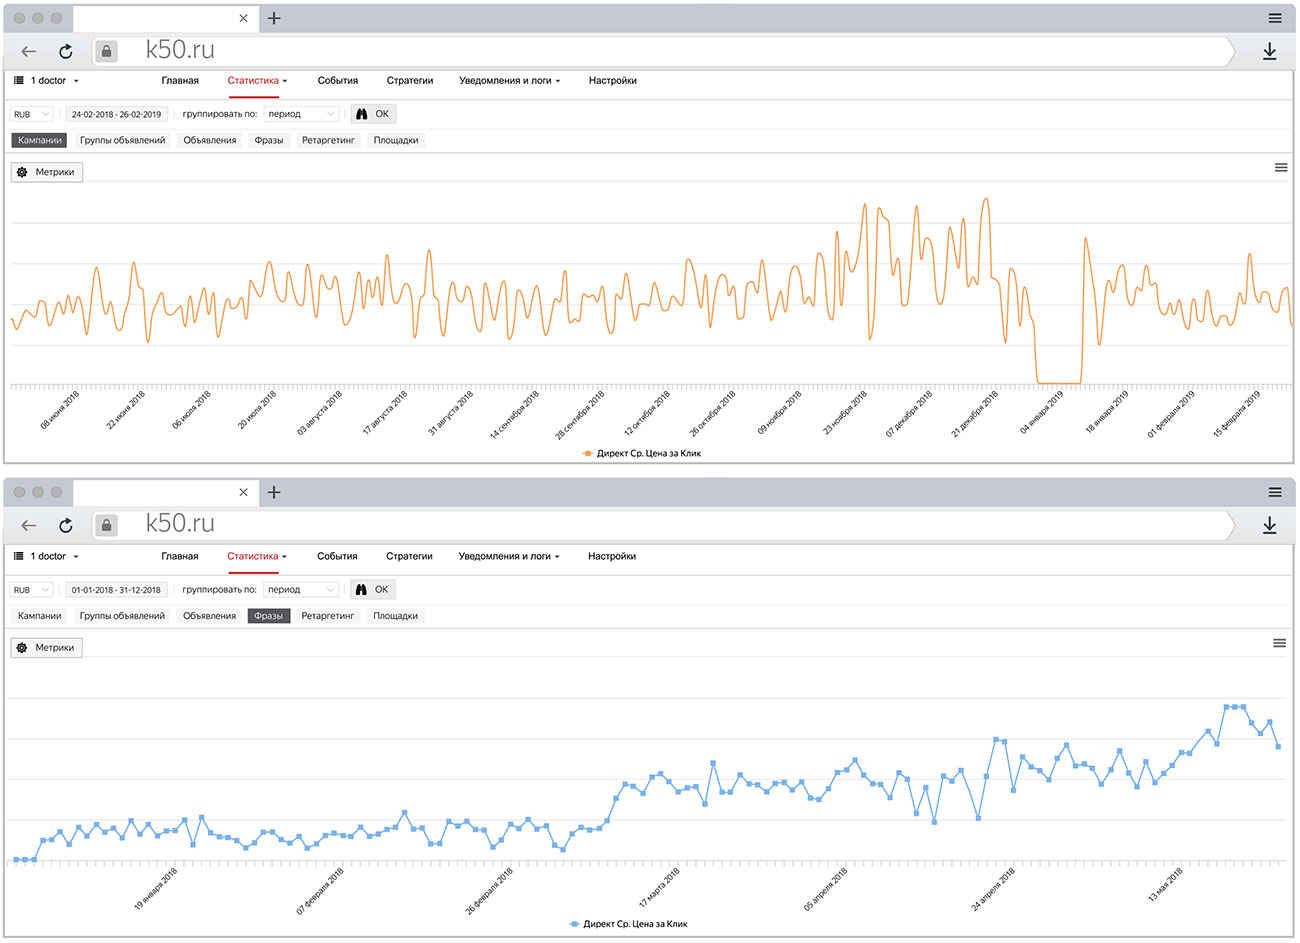Open hamburger menu in bottom browser title bar
The width and height of the screenshot is (1300, 943).
(1275, 492)
